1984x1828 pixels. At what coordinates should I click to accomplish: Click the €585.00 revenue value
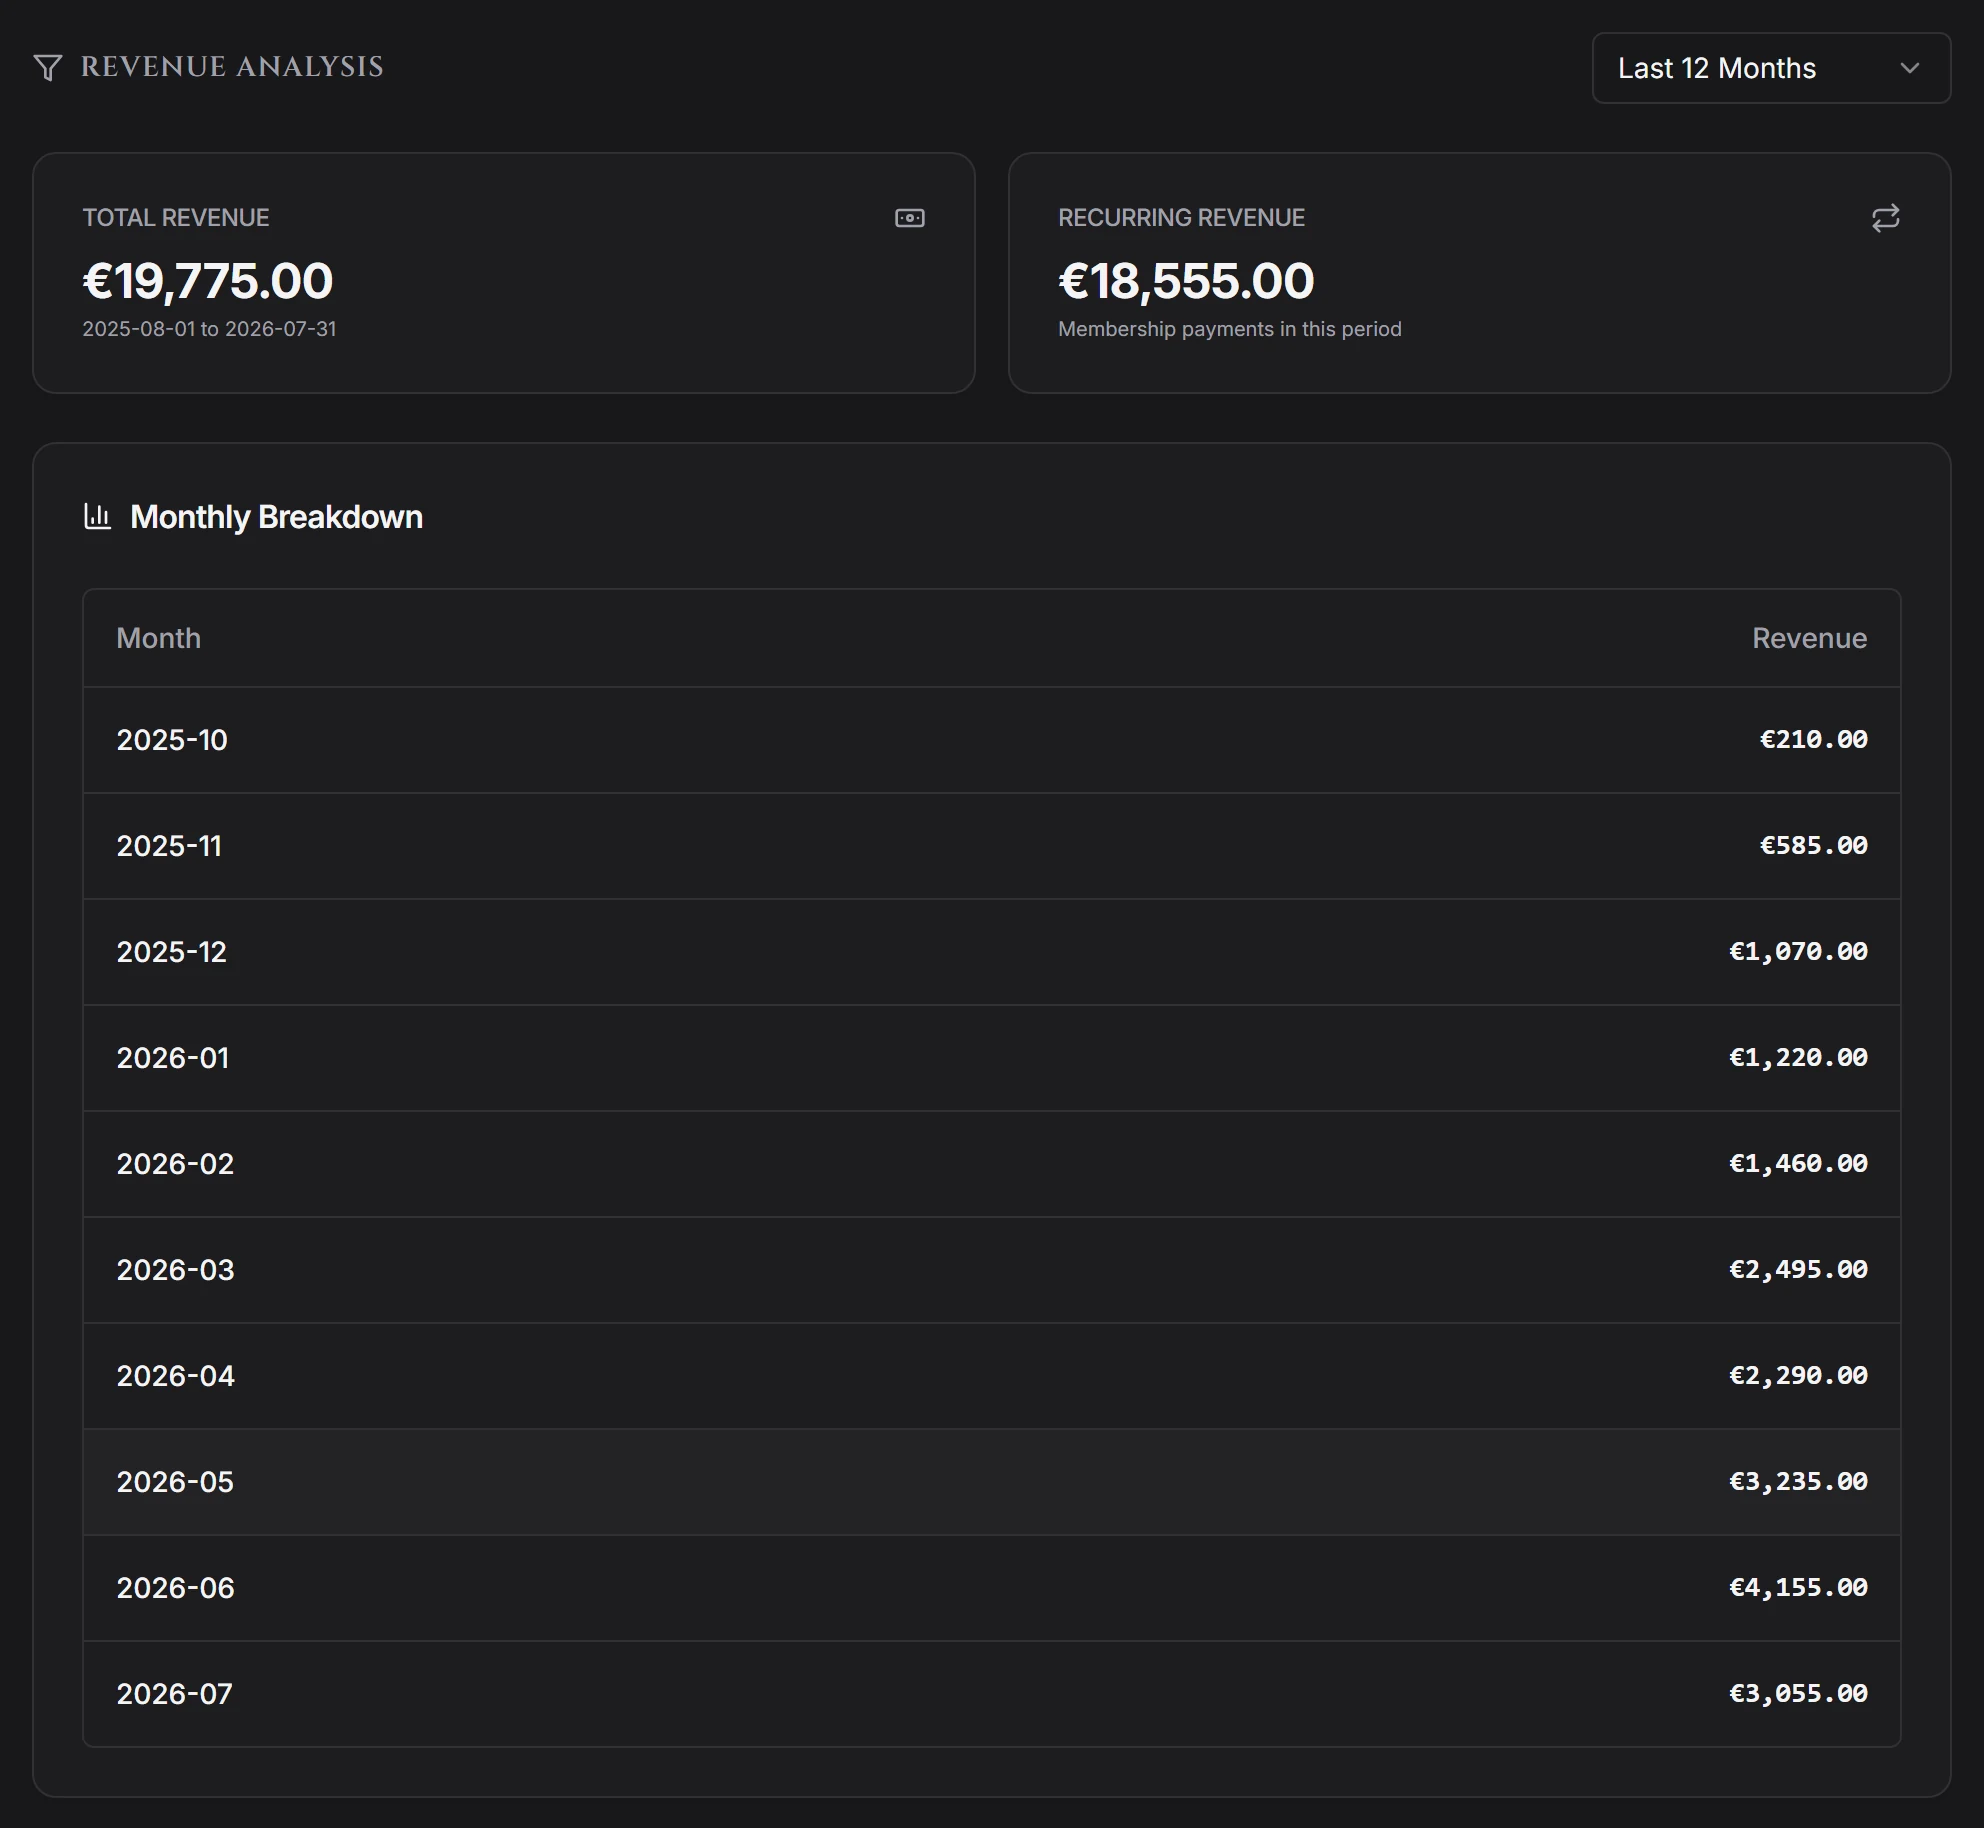(1813, 845)
